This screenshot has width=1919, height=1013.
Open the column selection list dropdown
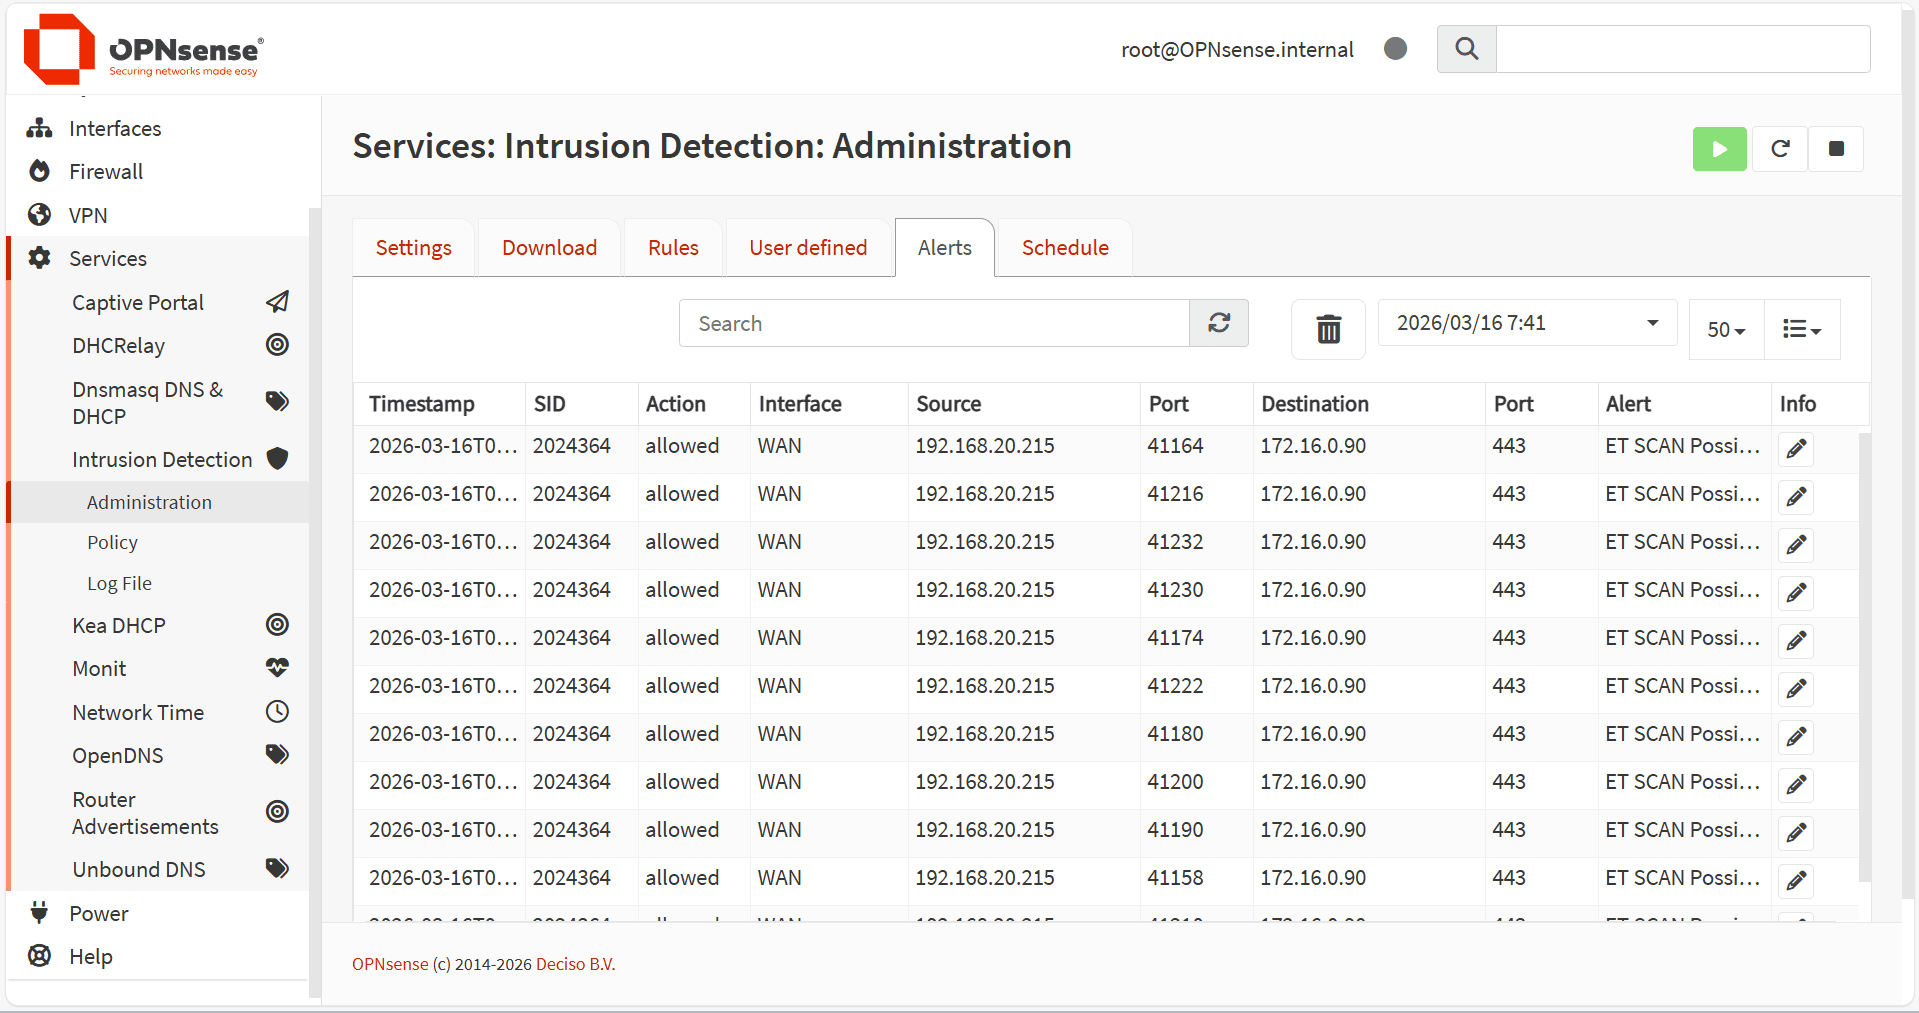coord(1801,330)
